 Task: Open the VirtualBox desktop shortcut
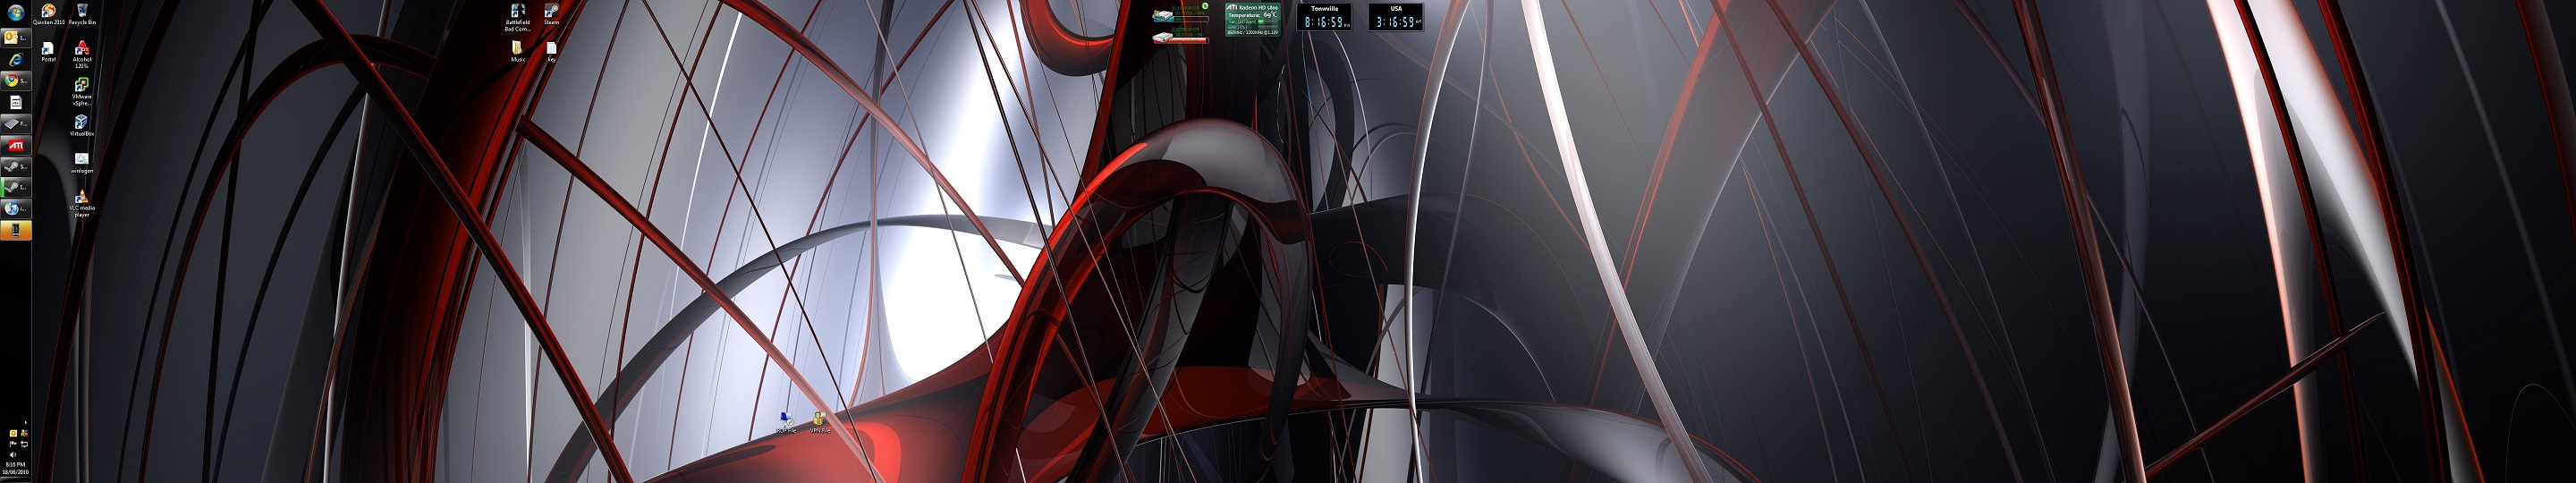(82, 125)
